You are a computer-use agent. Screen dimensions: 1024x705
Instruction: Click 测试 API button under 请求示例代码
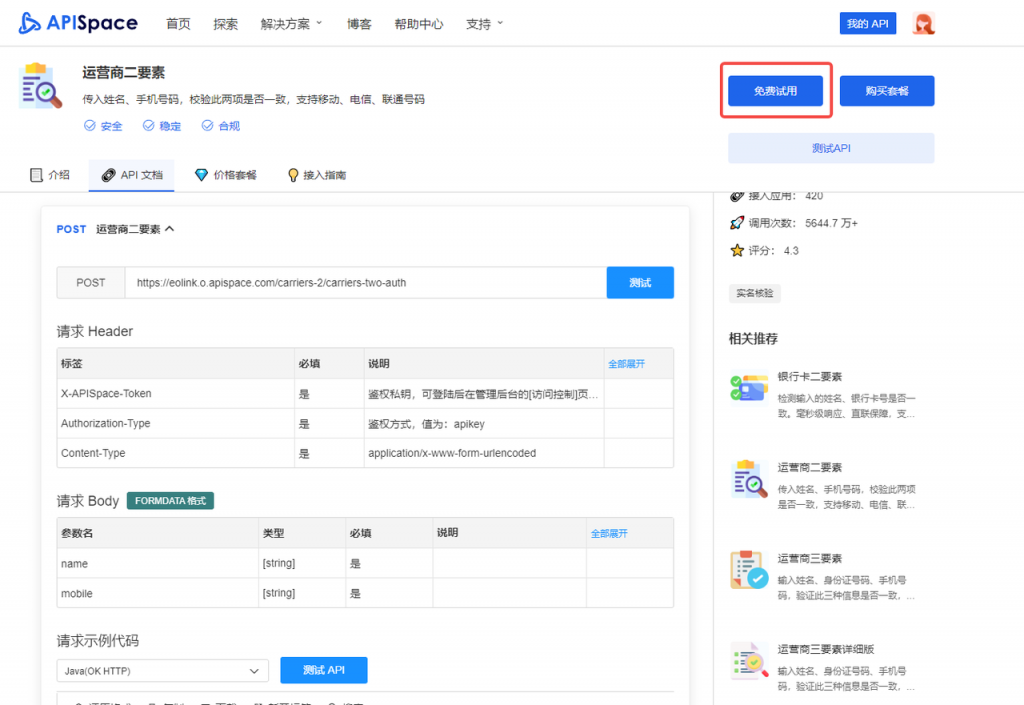(324, 670)
